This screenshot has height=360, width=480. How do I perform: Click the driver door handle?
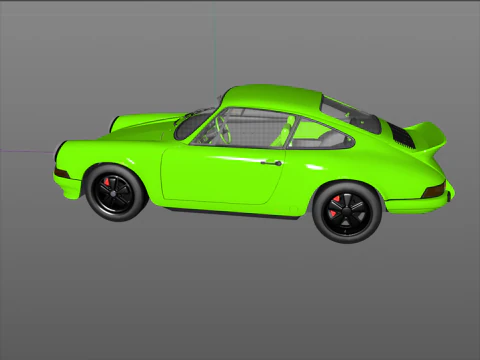pos(271,163)
